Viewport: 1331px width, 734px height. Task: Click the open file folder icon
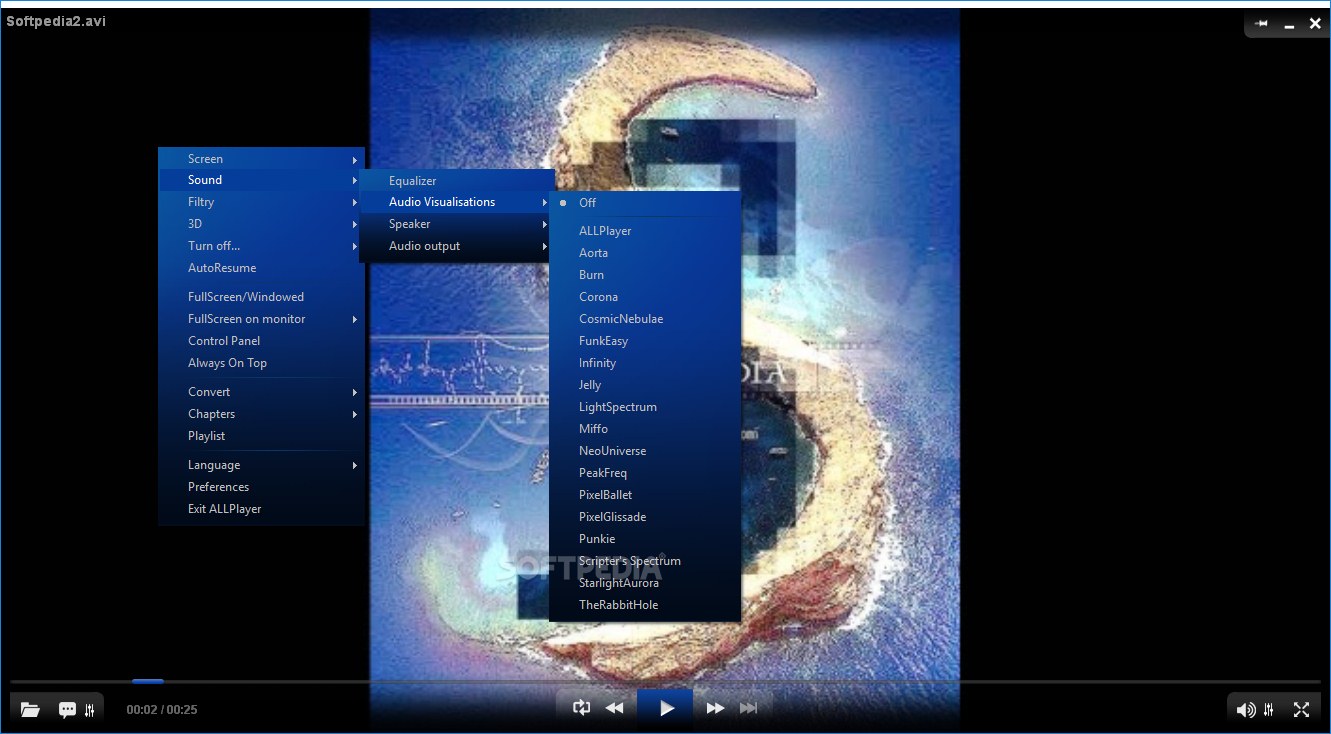30,710
